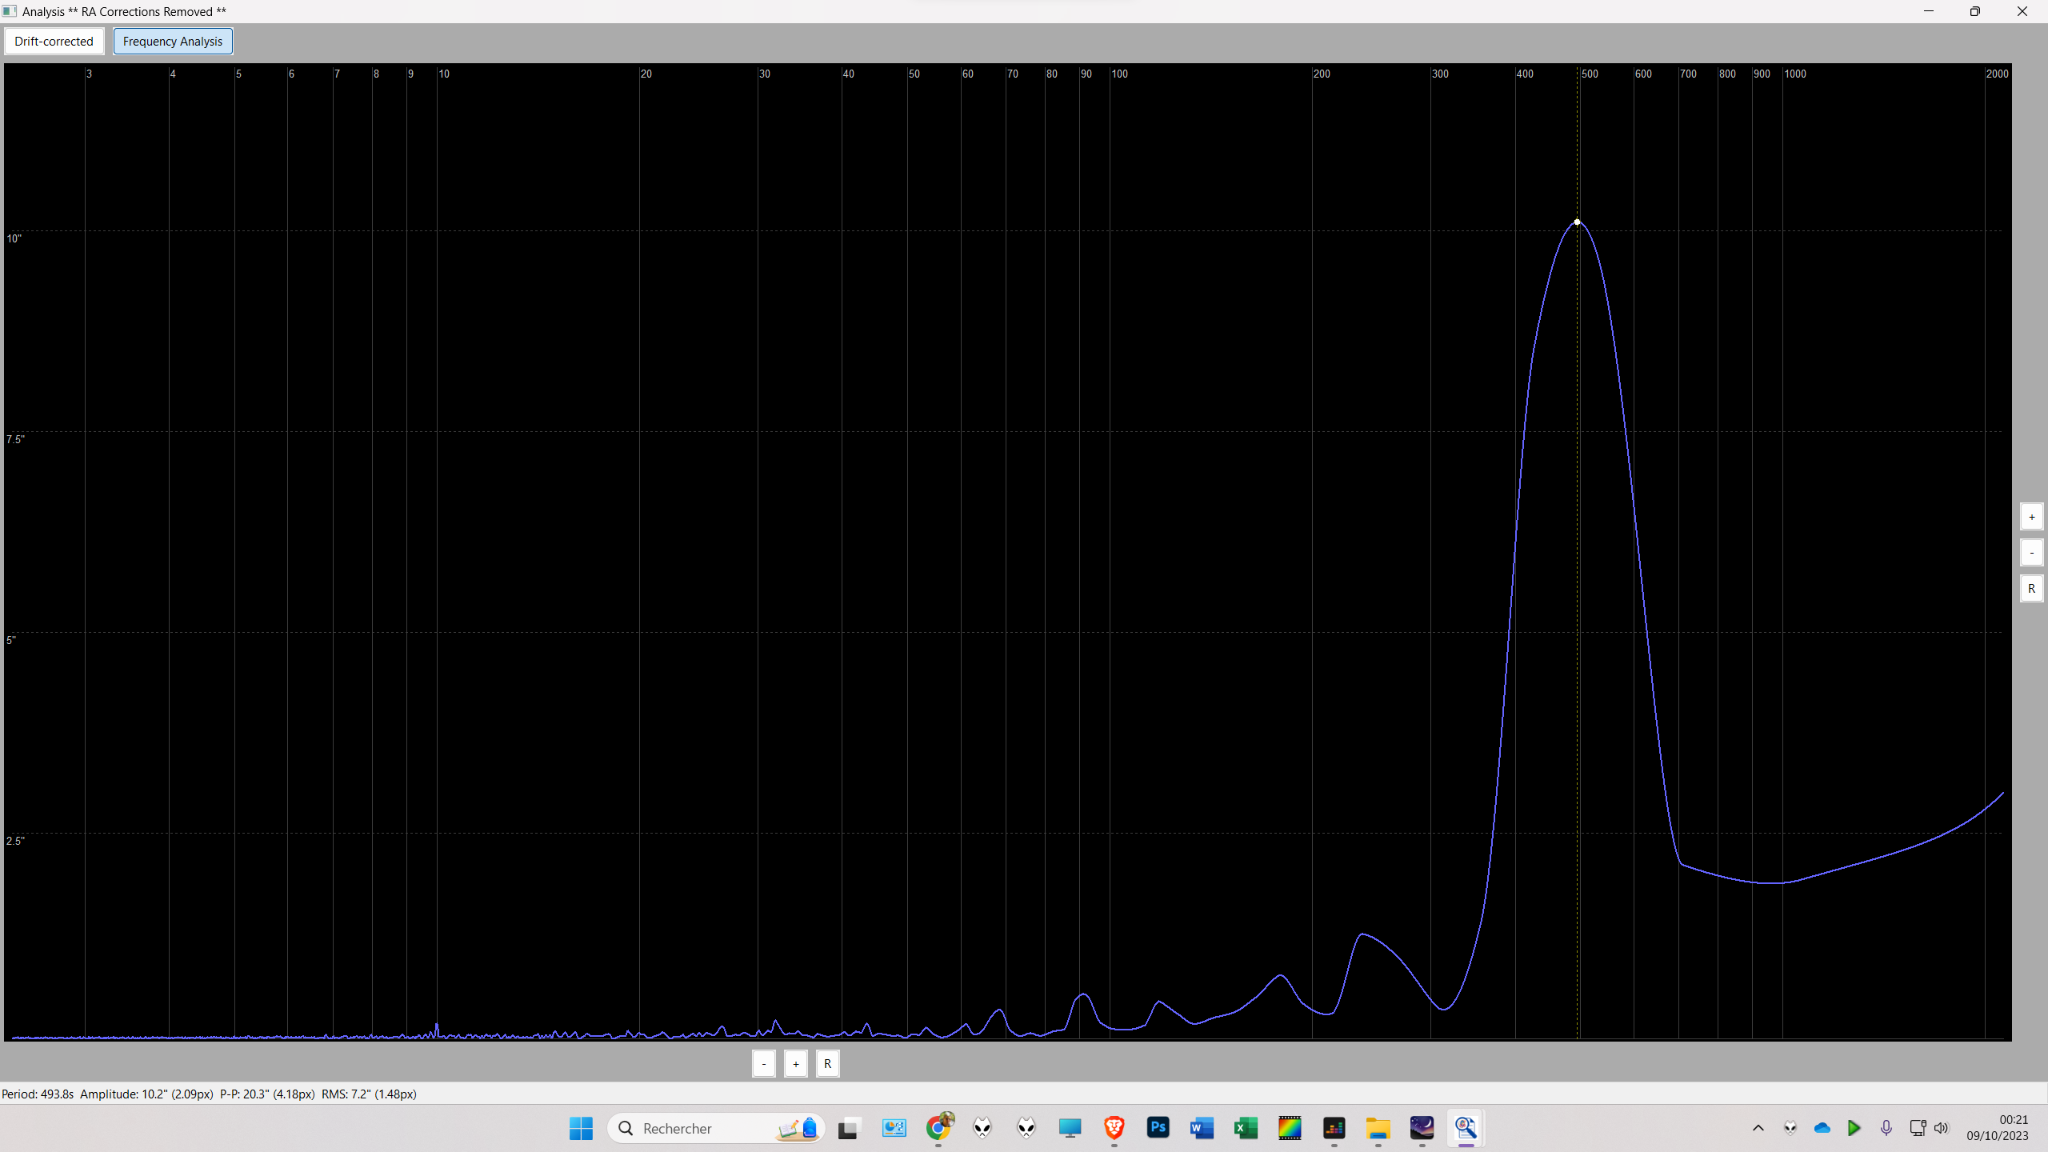The image size is (2048, 1152).
Task: Open OneDrive cloud icon in system tray
Action: [1822, 1128]
